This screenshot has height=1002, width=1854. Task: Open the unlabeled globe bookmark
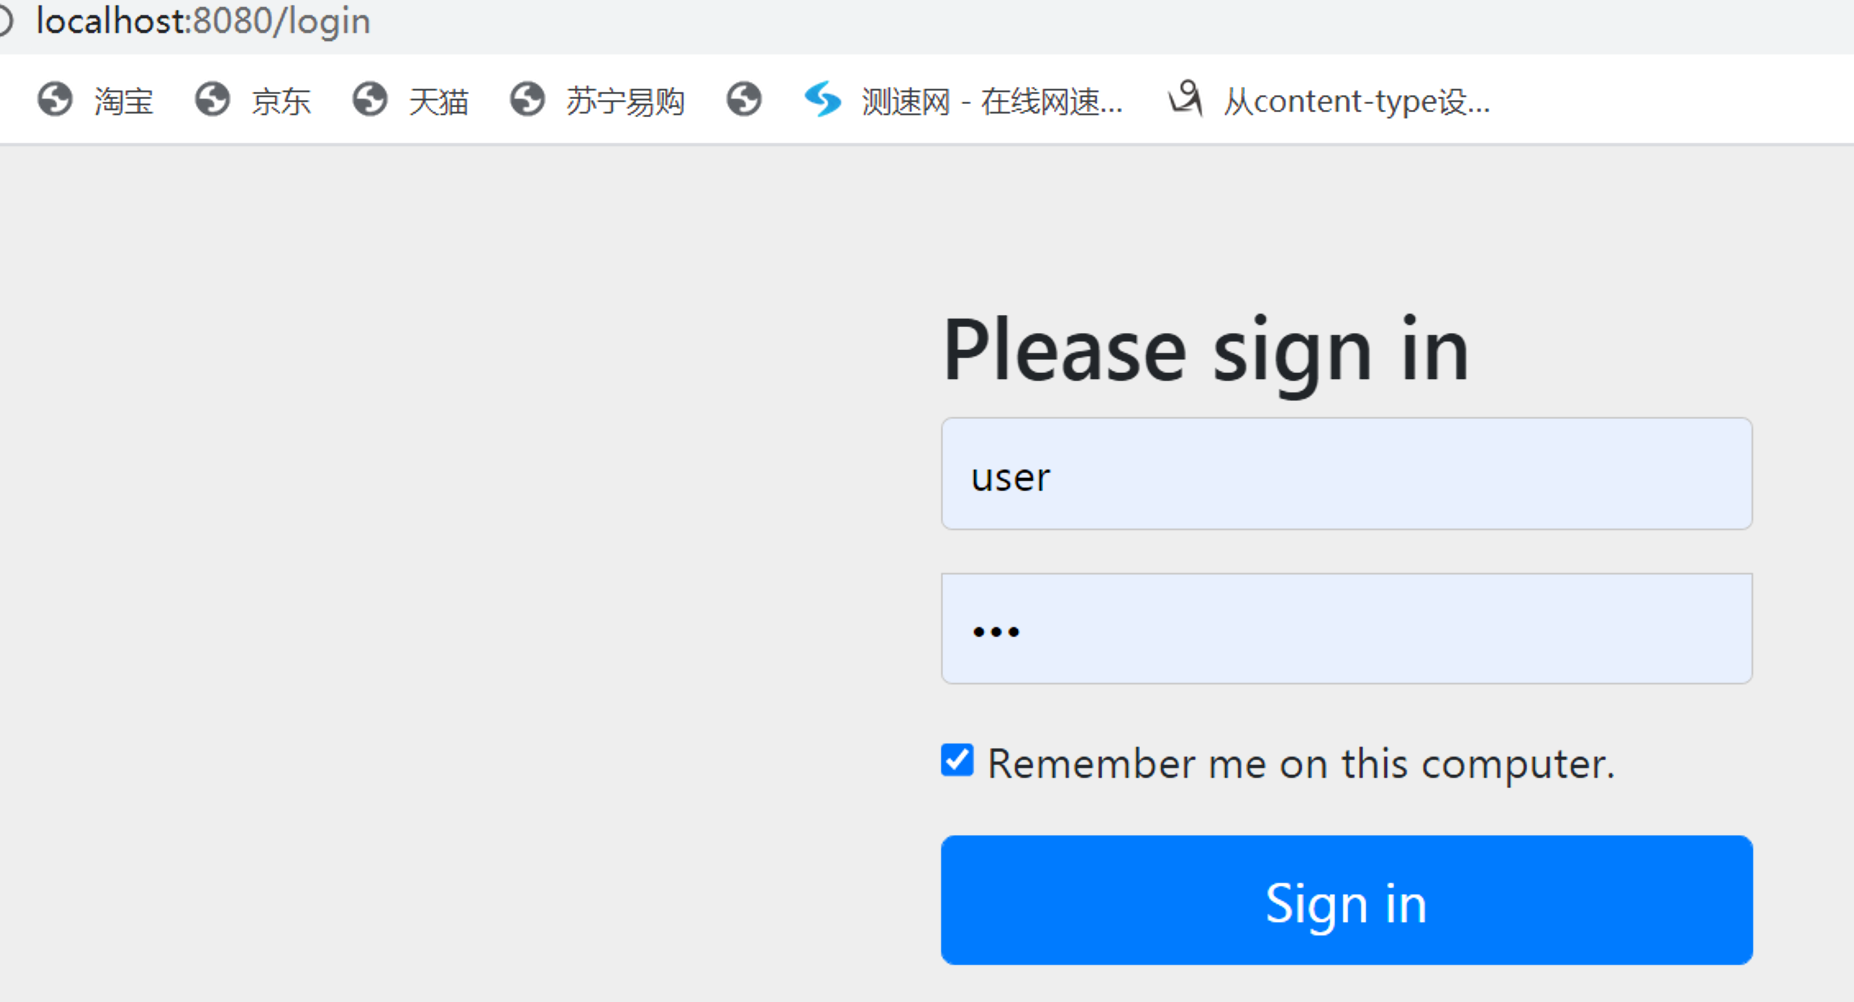(744, 100)
